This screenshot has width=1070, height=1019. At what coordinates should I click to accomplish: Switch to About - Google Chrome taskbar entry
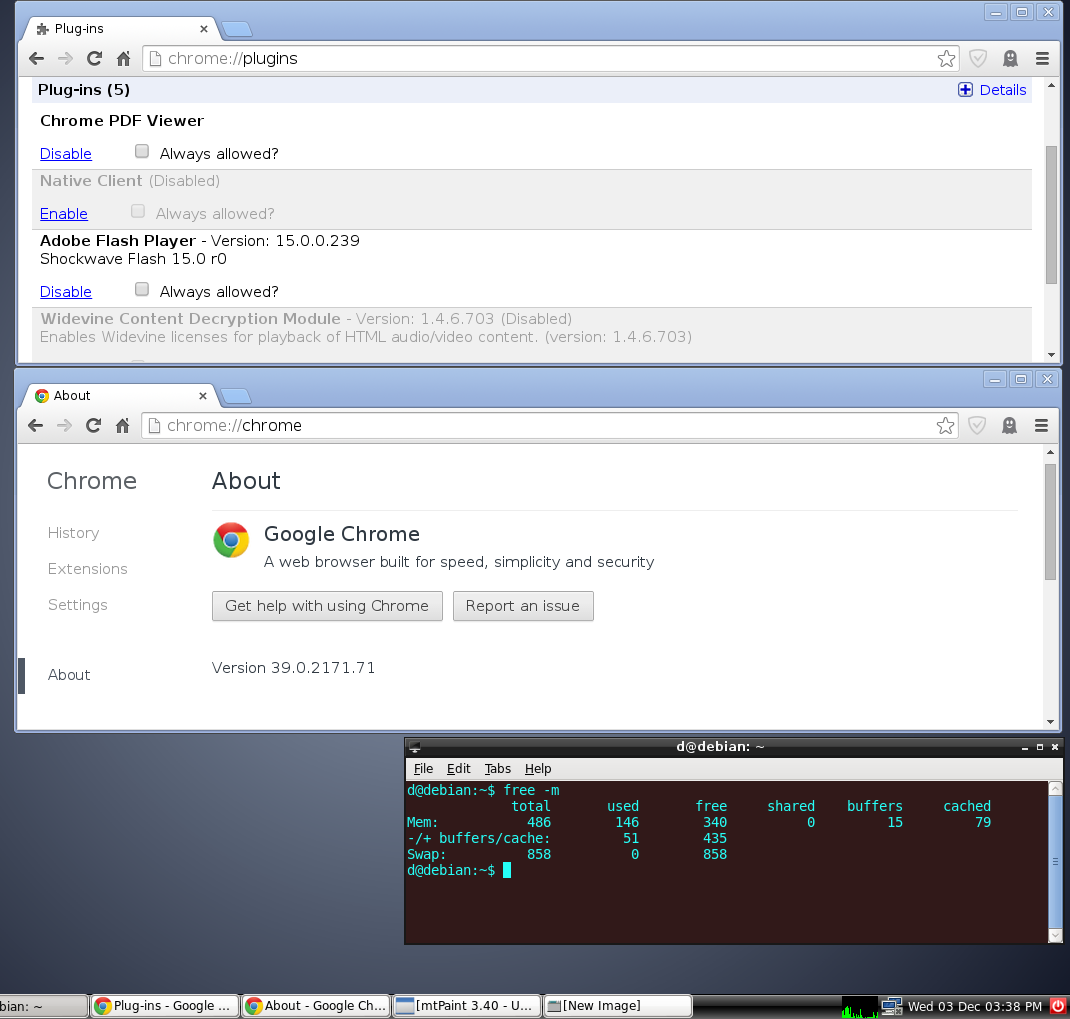pyautogui.click(x=316, y=1006)
